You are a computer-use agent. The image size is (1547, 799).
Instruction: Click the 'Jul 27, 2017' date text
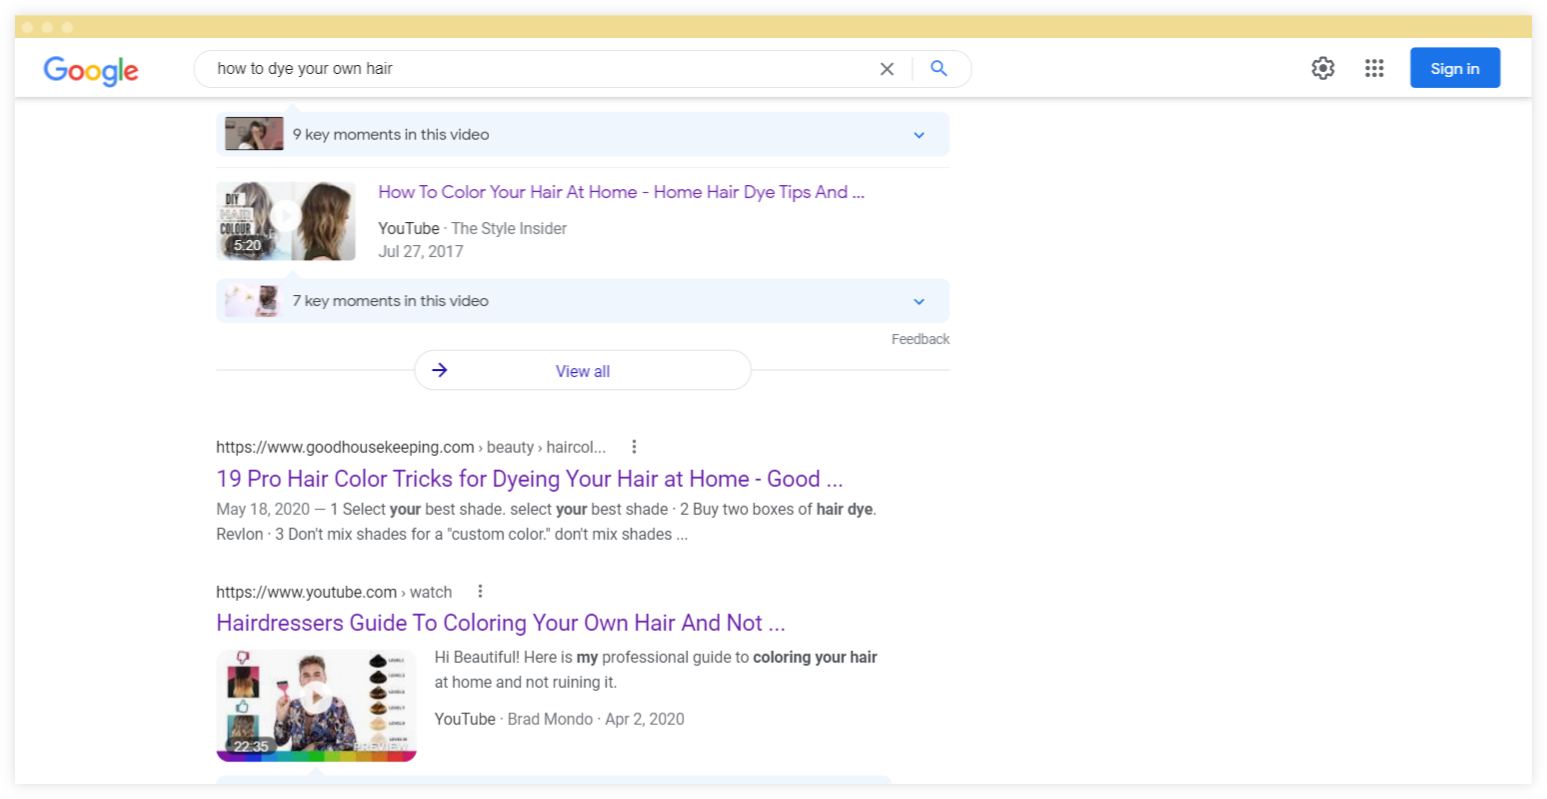coord(420,251)
